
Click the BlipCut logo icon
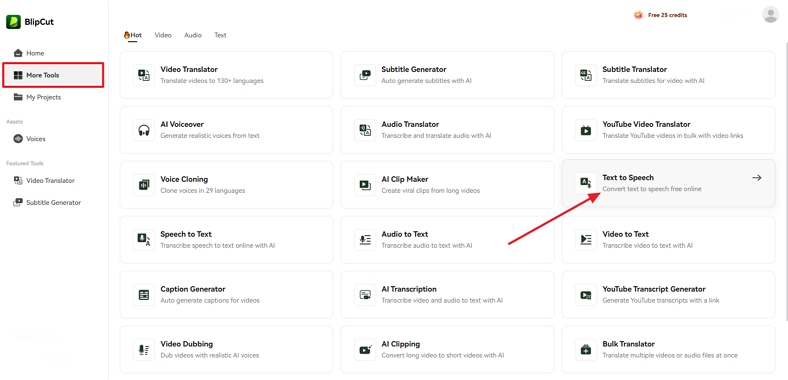[13, 22]
